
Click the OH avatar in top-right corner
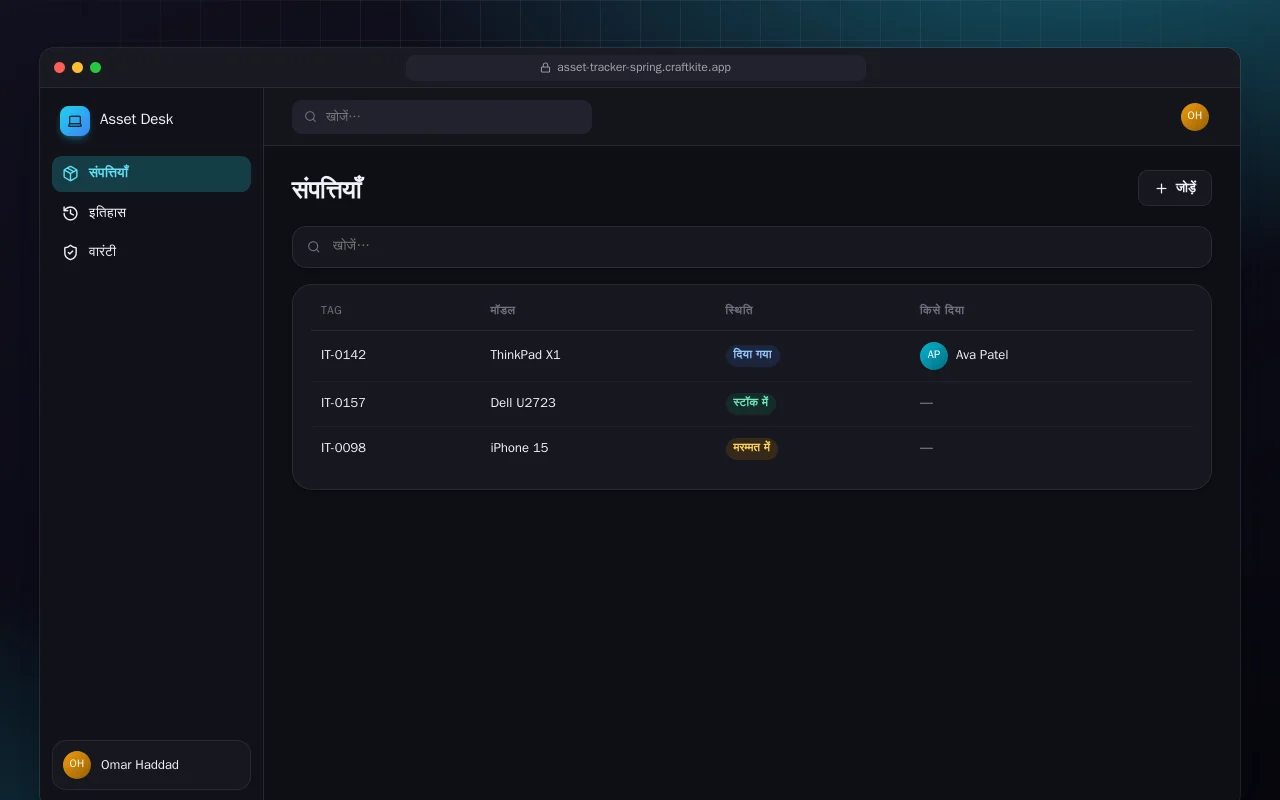1195,117
